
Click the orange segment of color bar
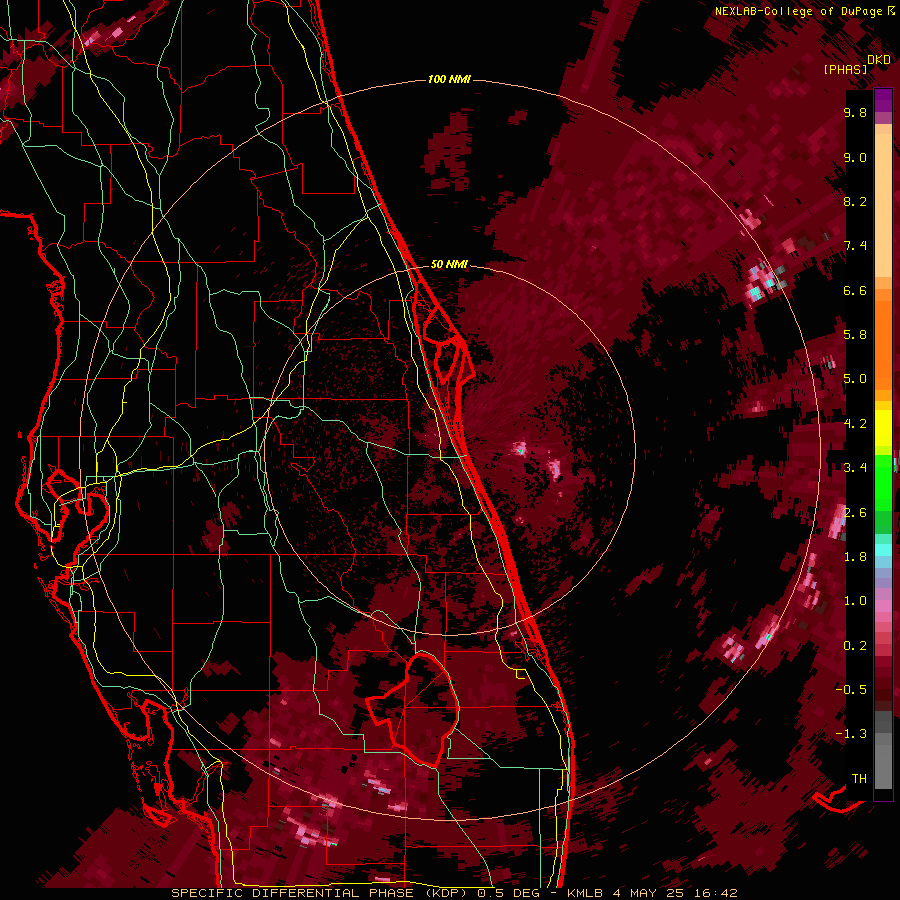[883, 339]
